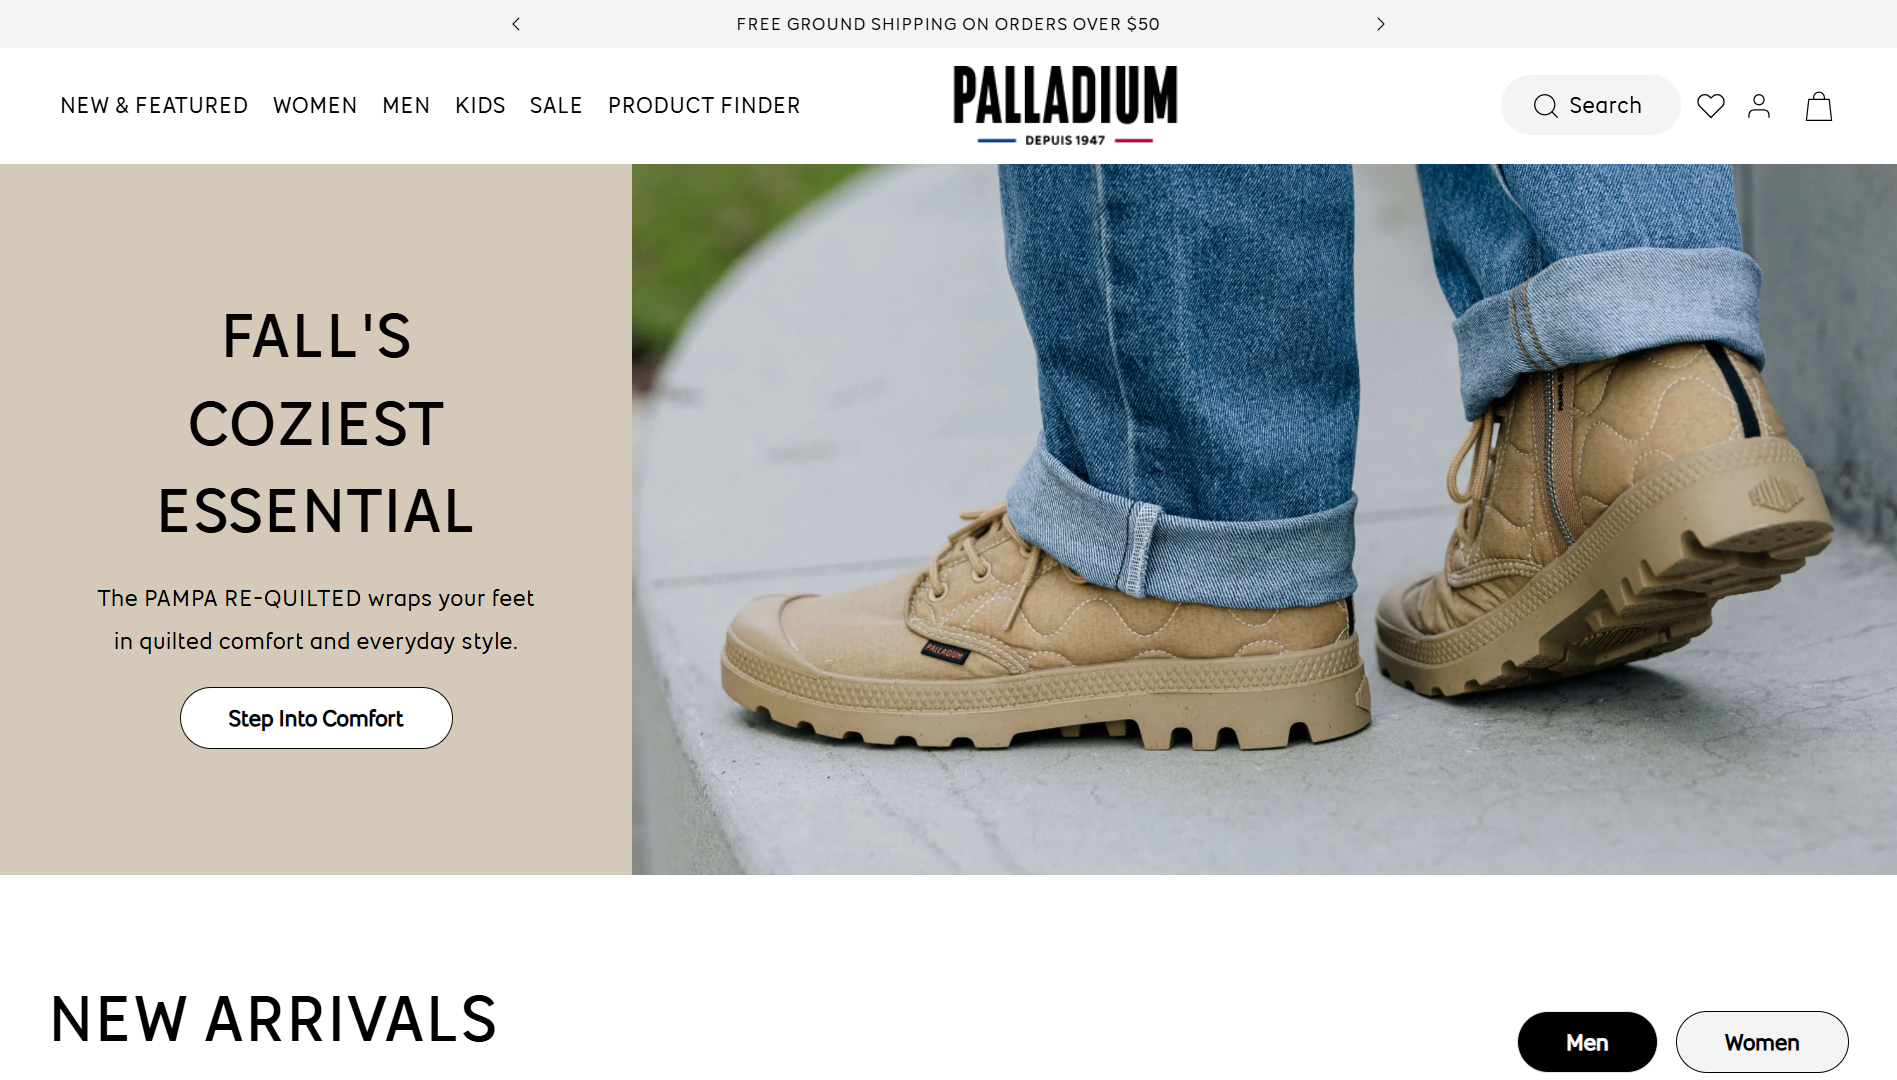1897x1080 pixels.
Task: Open the Sale menu item
Action: tap(556, 105)
